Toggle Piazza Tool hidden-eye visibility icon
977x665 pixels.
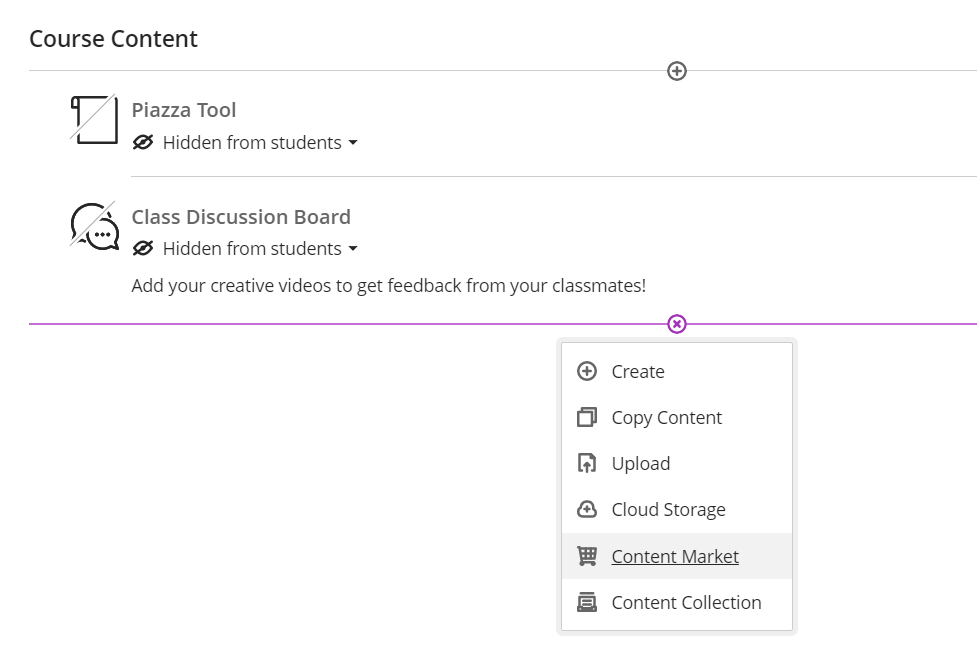click(143, 143)
